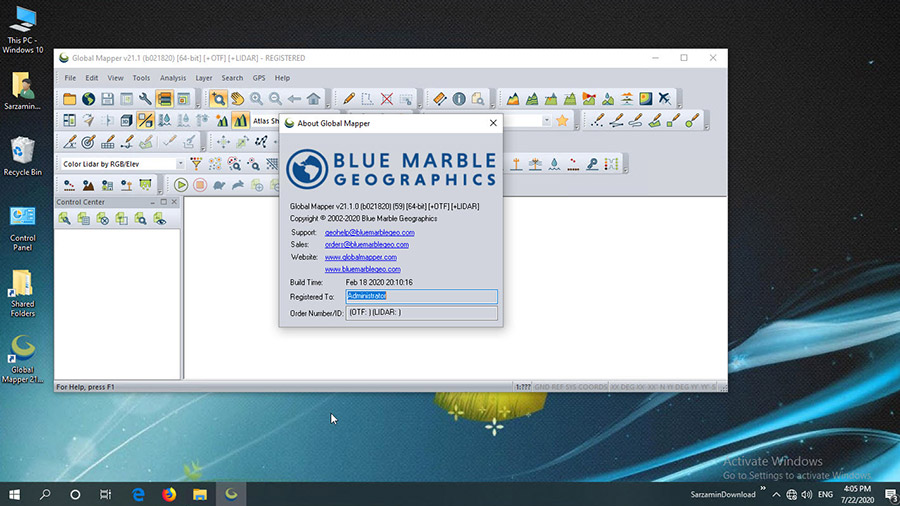This screenshot has height=506, width=900.
Task: Click the 3D cube view icon
Action: pos(126,120)
